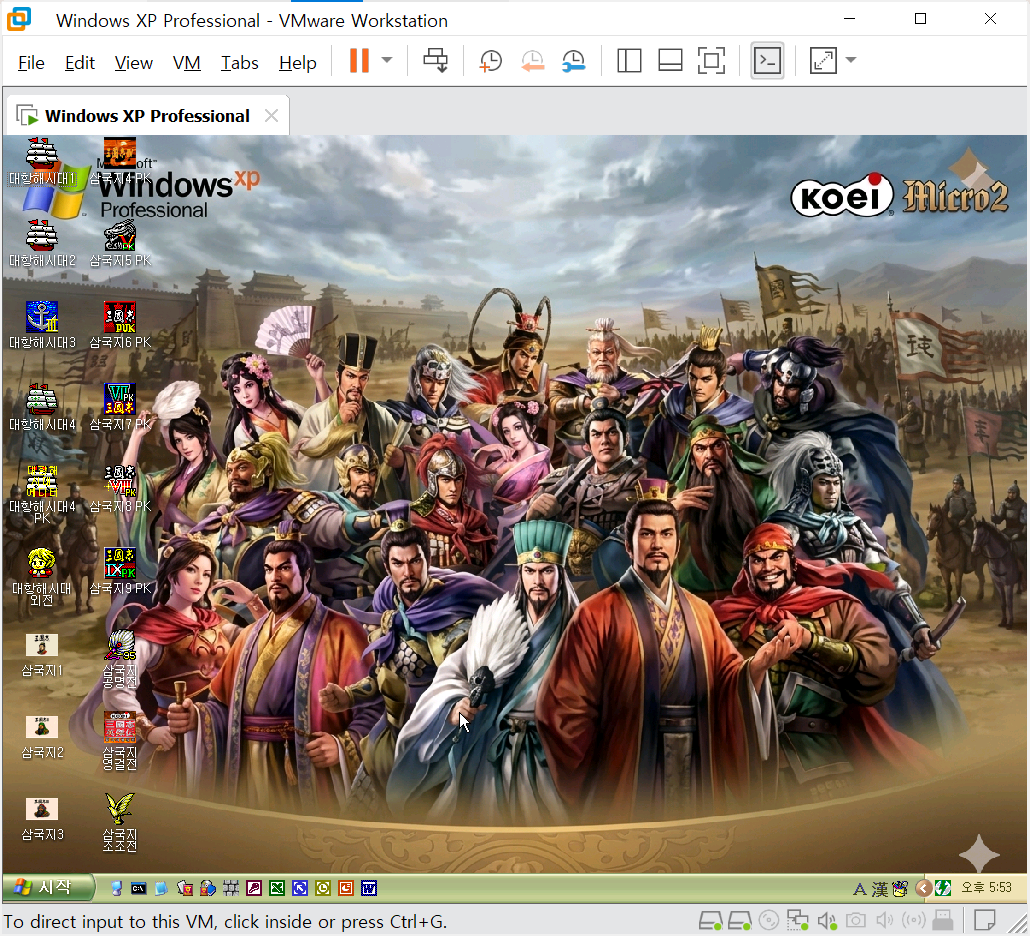Select the 삼국지9 PK desktop icon
1030x936 pixels.
[120, 571]
